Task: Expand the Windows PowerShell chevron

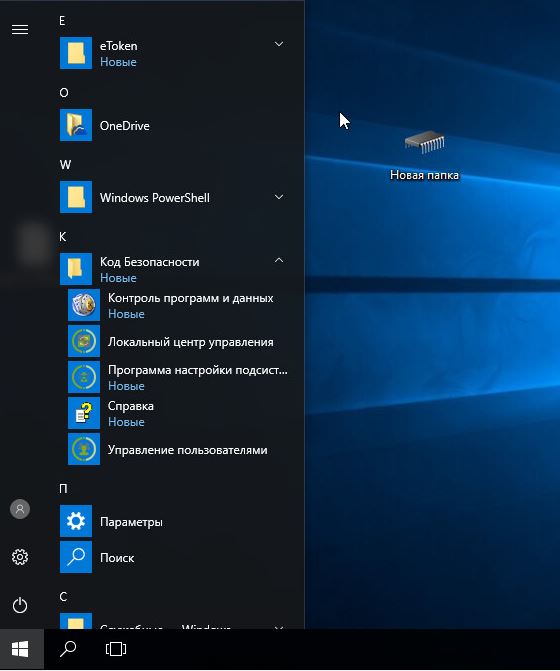Action: point(279,197)
